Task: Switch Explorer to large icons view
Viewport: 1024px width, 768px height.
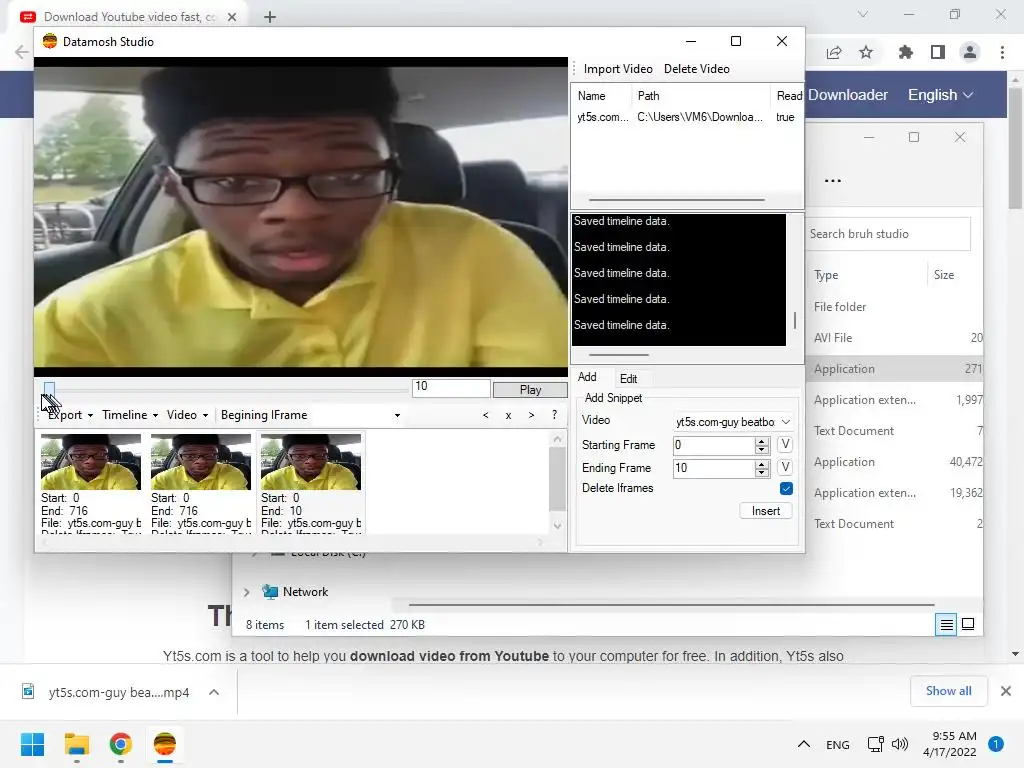Action: (968, 624)
